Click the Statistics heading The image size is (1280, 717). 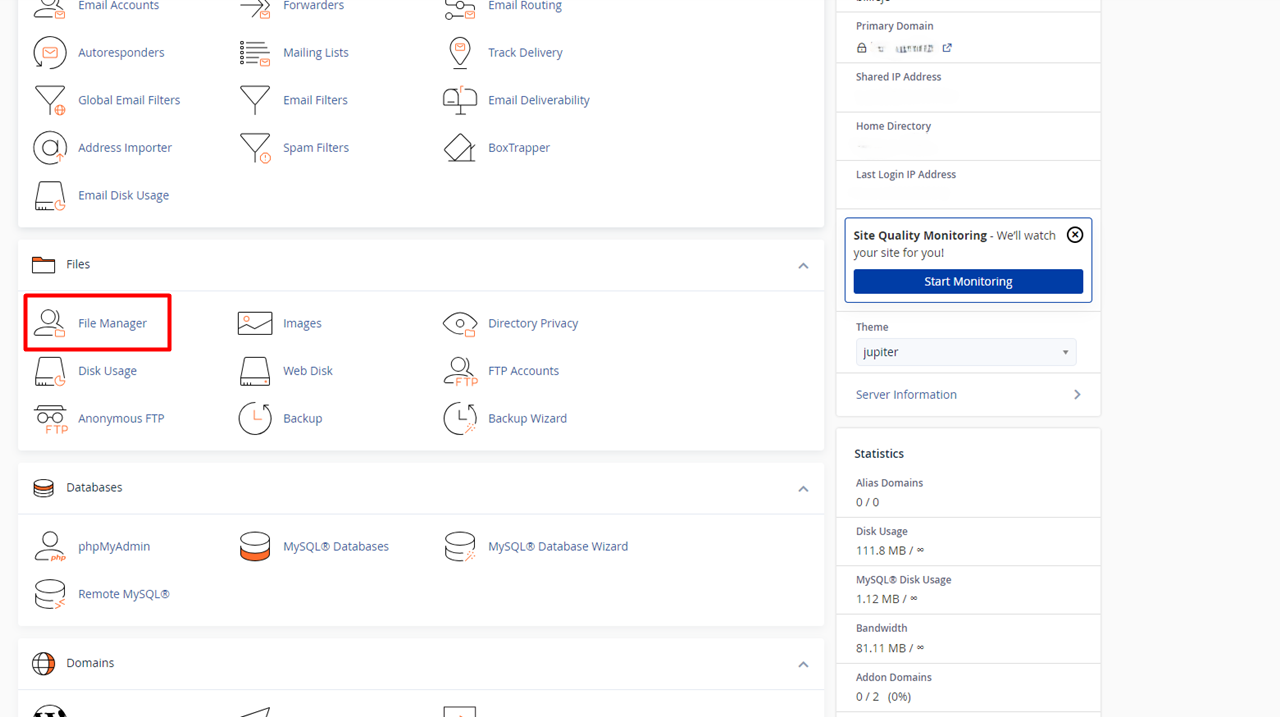[879, 454]
